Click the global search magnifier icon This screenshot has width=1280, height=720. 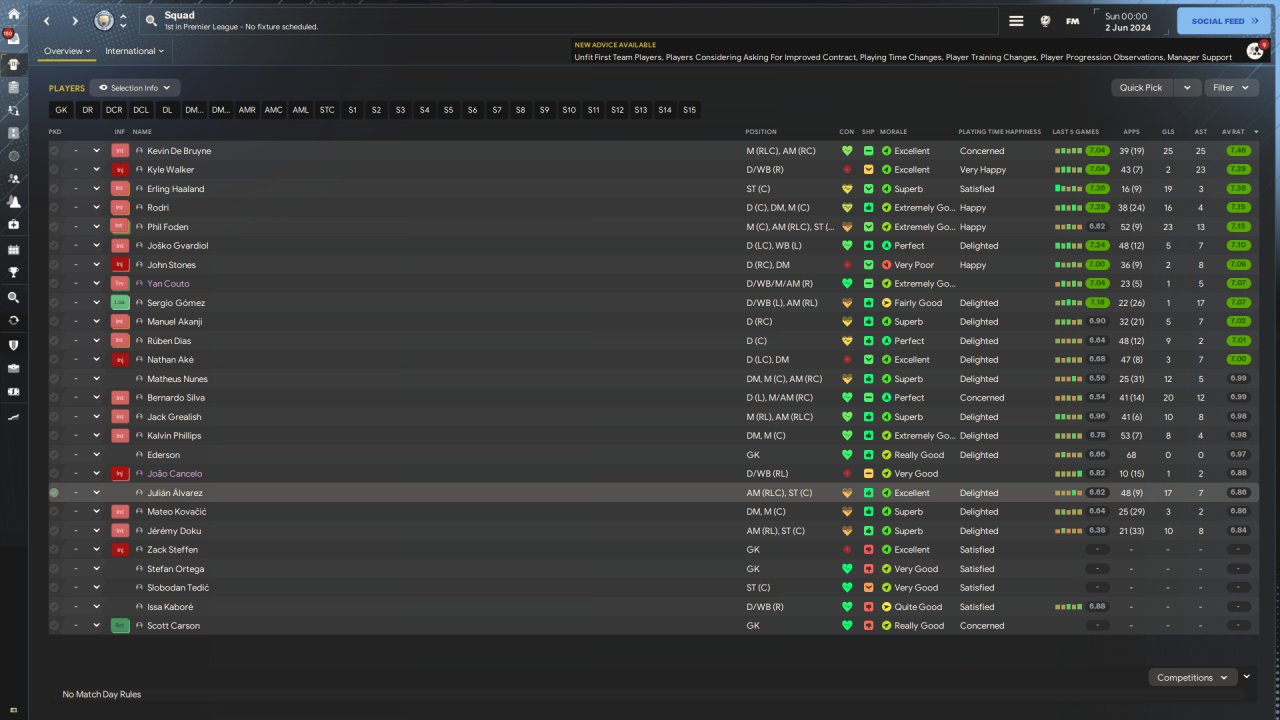[151, 21]
